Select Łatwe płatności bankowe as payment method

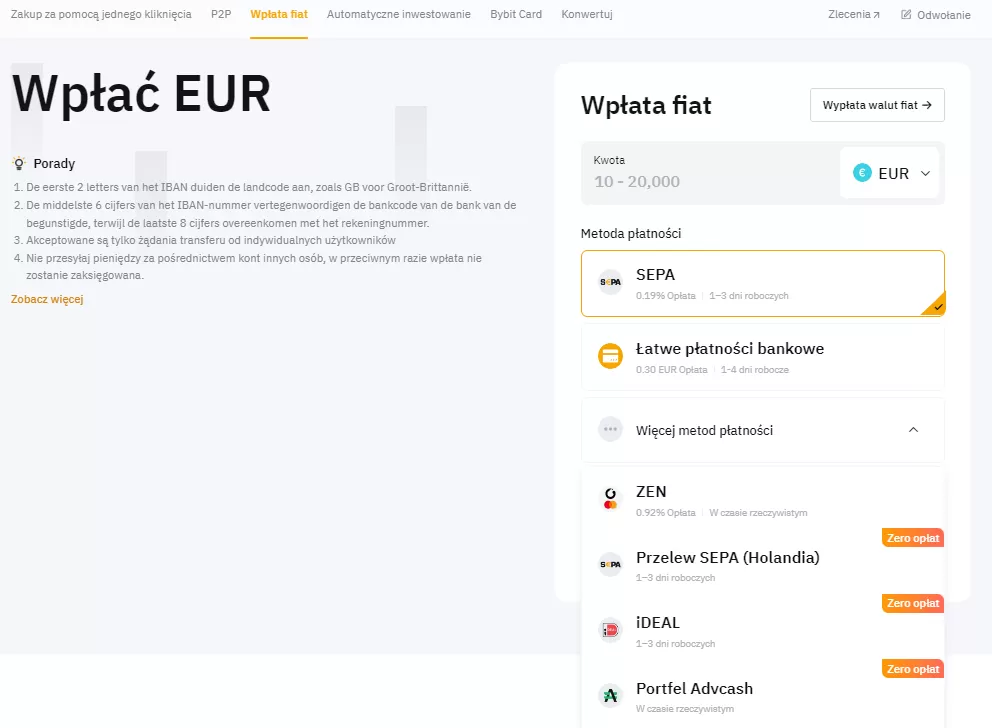pos(762,356)
